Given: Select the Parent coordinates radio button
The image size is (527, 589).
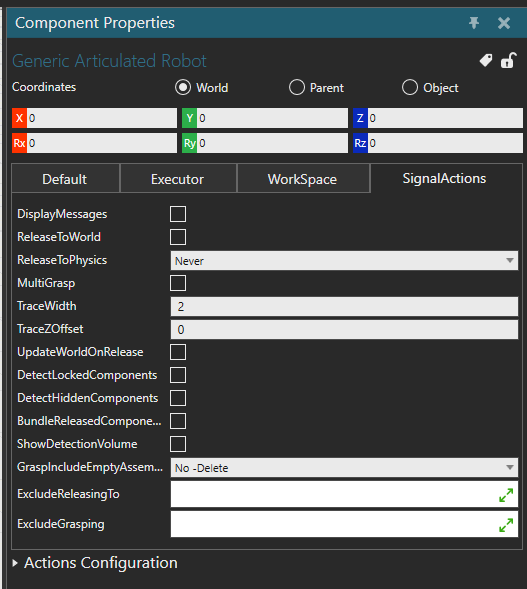Looking at the screenshot, I should [x=297, y=87].
